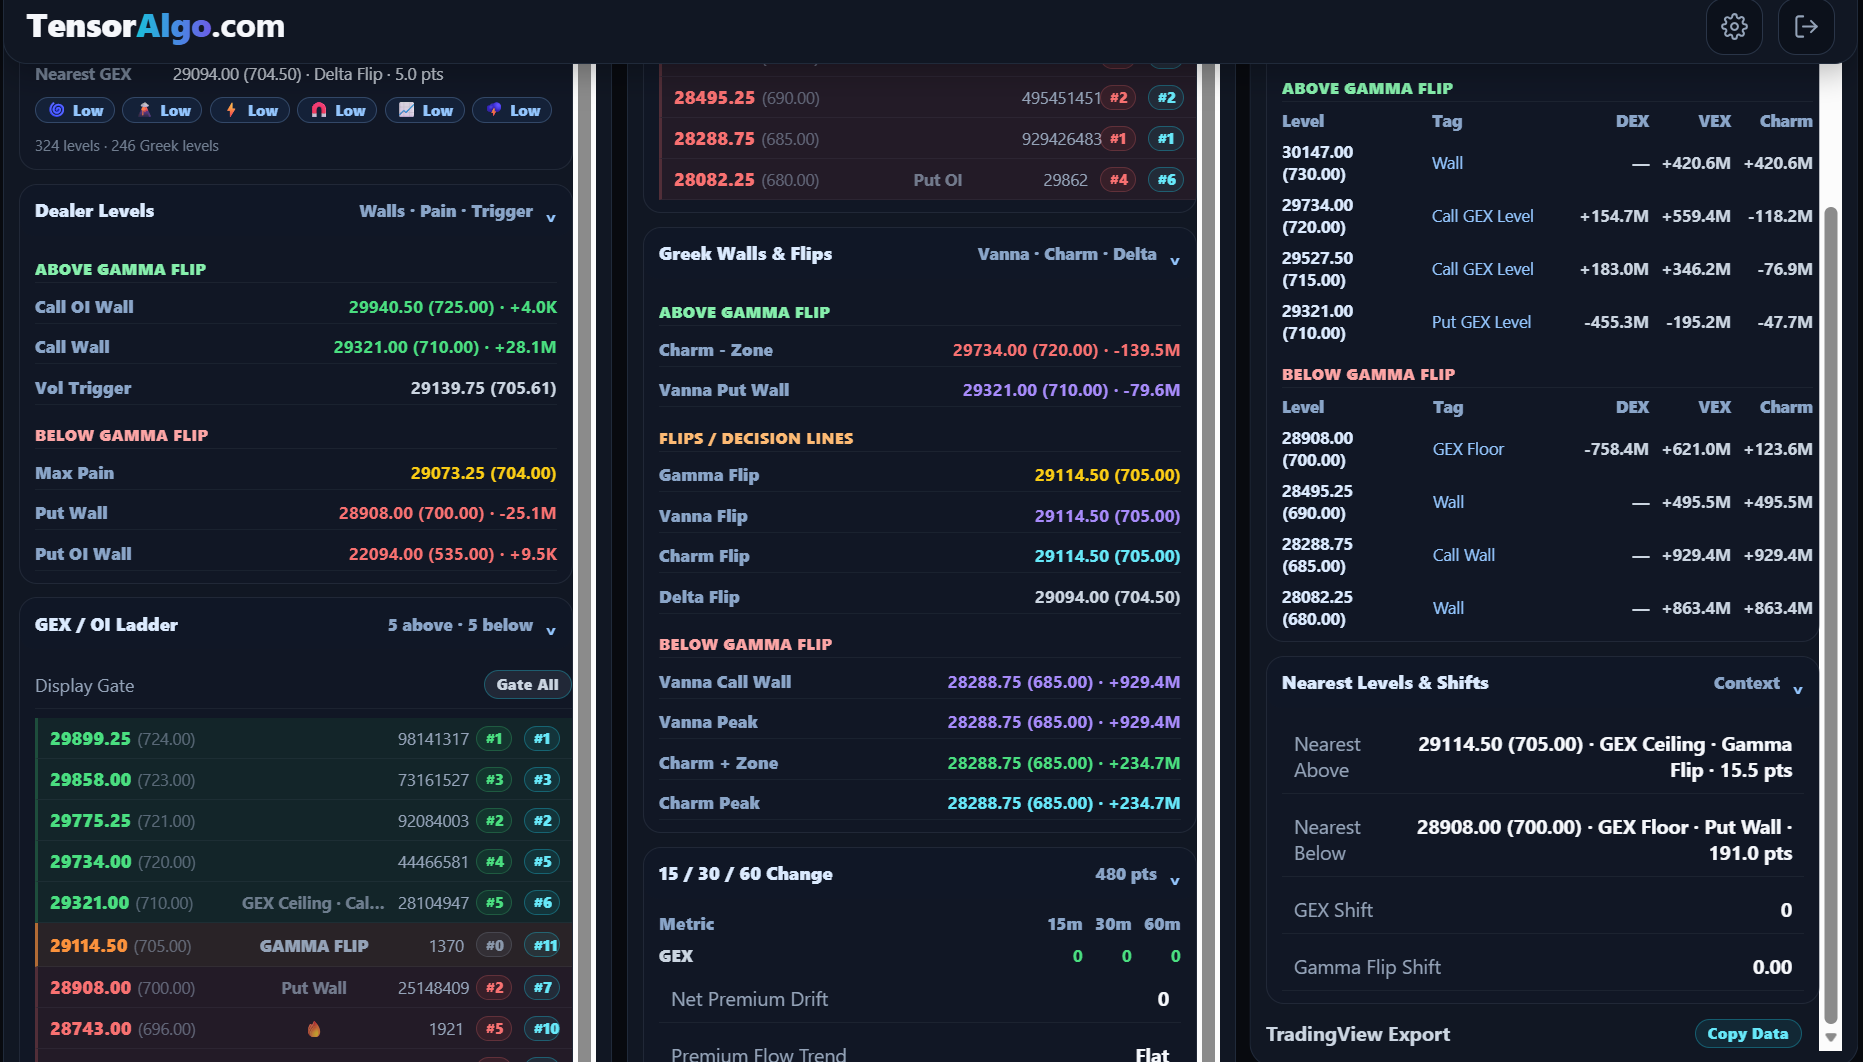
Task: Click the Charm Flip value
Action: [1107, 556]
